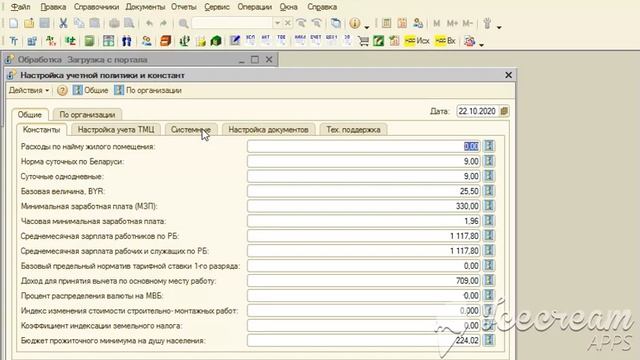
Task: Click the question mark help button
Action: [62, 90]
